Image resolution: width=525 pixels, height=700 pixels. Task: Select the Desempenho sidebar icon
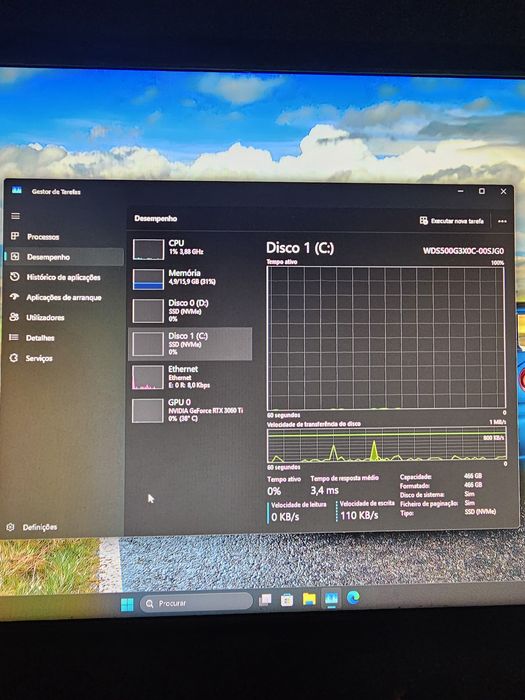pyautogui.click(x=15, y=257)
